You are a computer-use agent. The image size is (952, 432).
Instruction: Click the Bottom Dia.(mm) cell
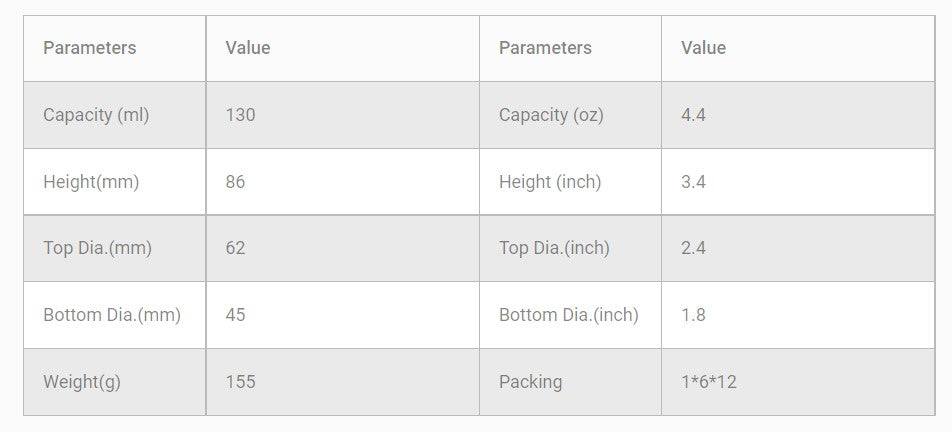coord(112,315)
